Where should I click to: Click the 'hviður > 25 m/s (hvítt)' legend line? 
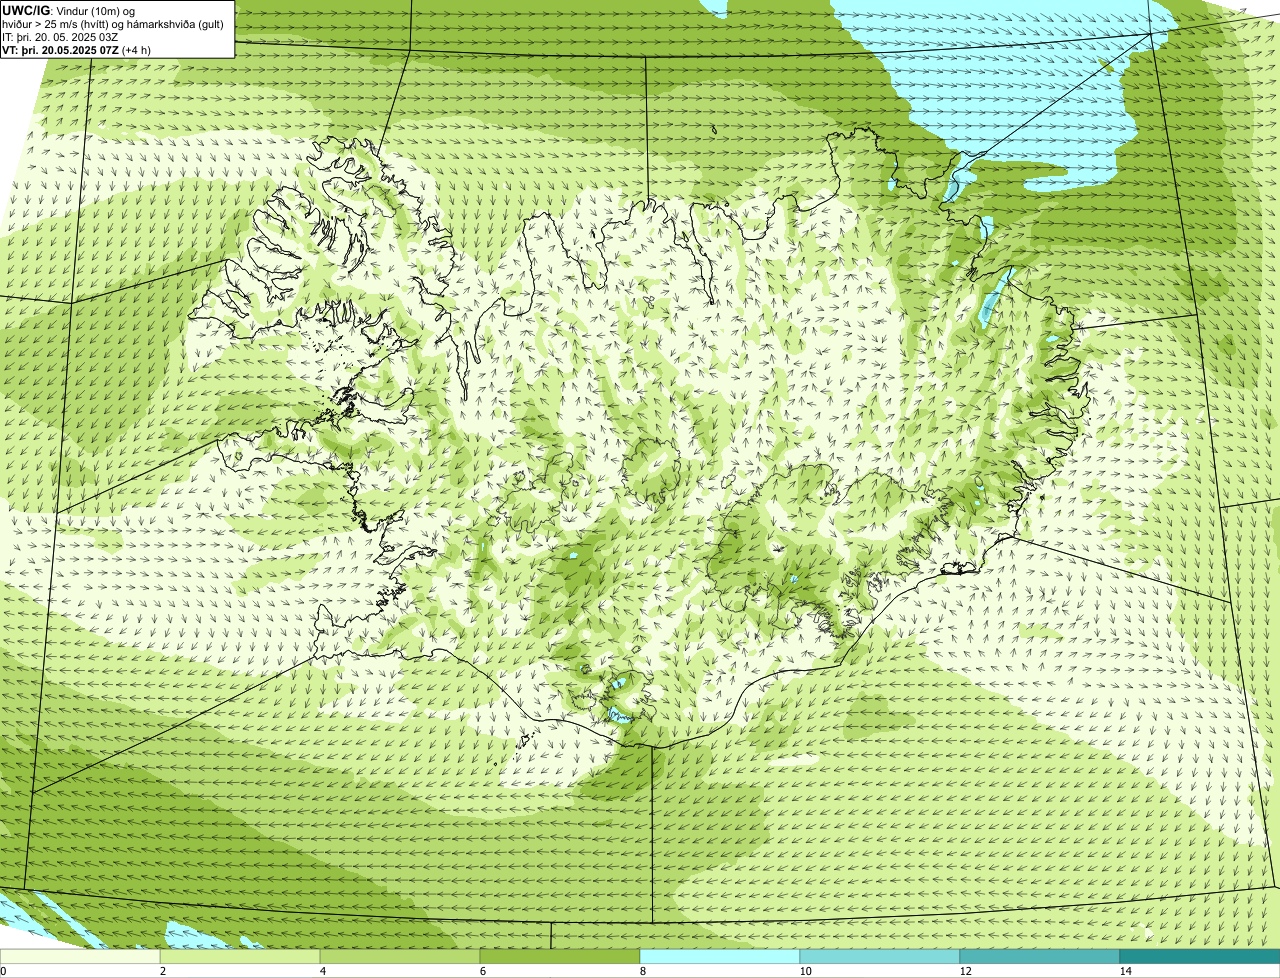(x=113, y=23)
